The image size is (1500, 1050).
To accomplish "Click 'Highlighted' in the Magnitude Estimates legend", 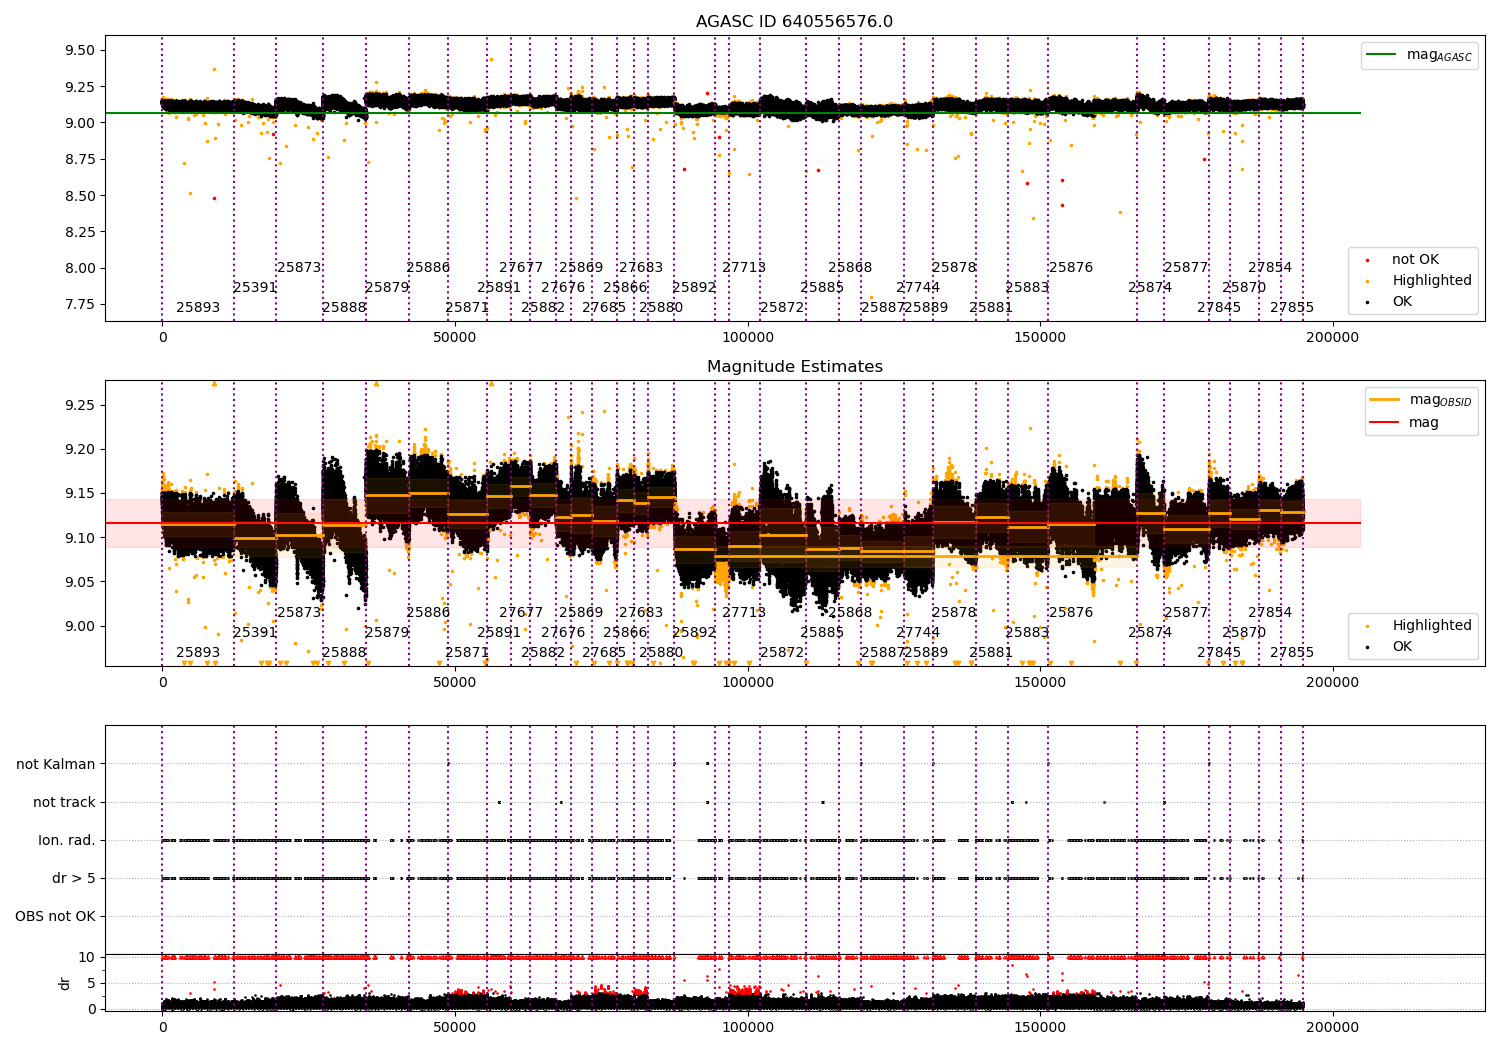I will (x=1418, y=625).
